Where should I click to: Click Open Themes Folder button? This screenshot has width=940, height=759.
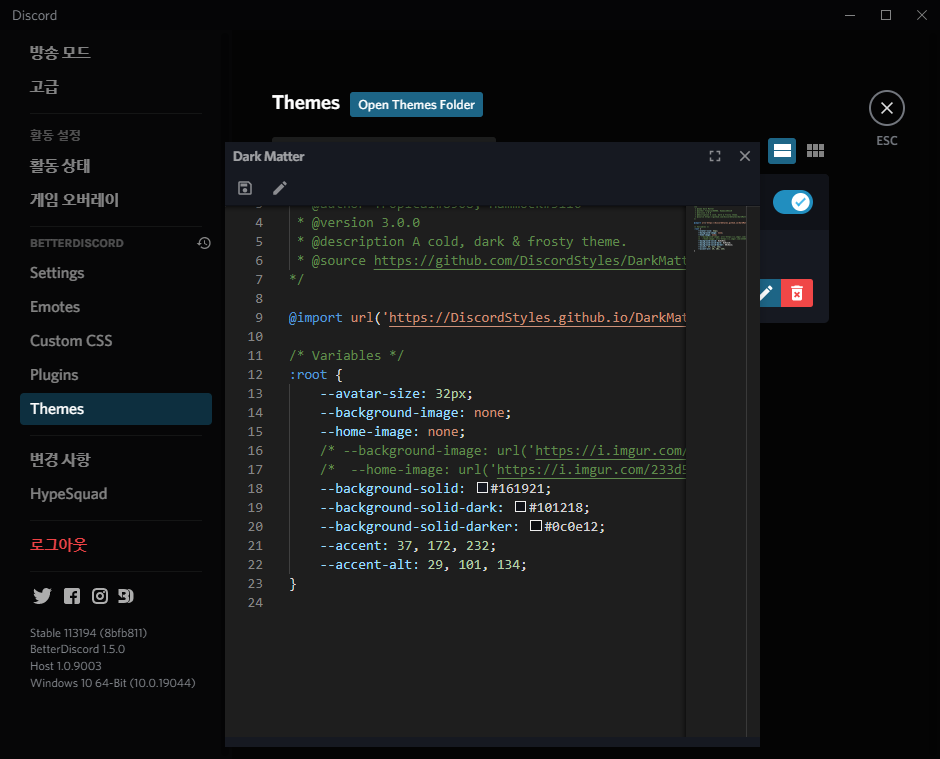click(x=416, y=104)
